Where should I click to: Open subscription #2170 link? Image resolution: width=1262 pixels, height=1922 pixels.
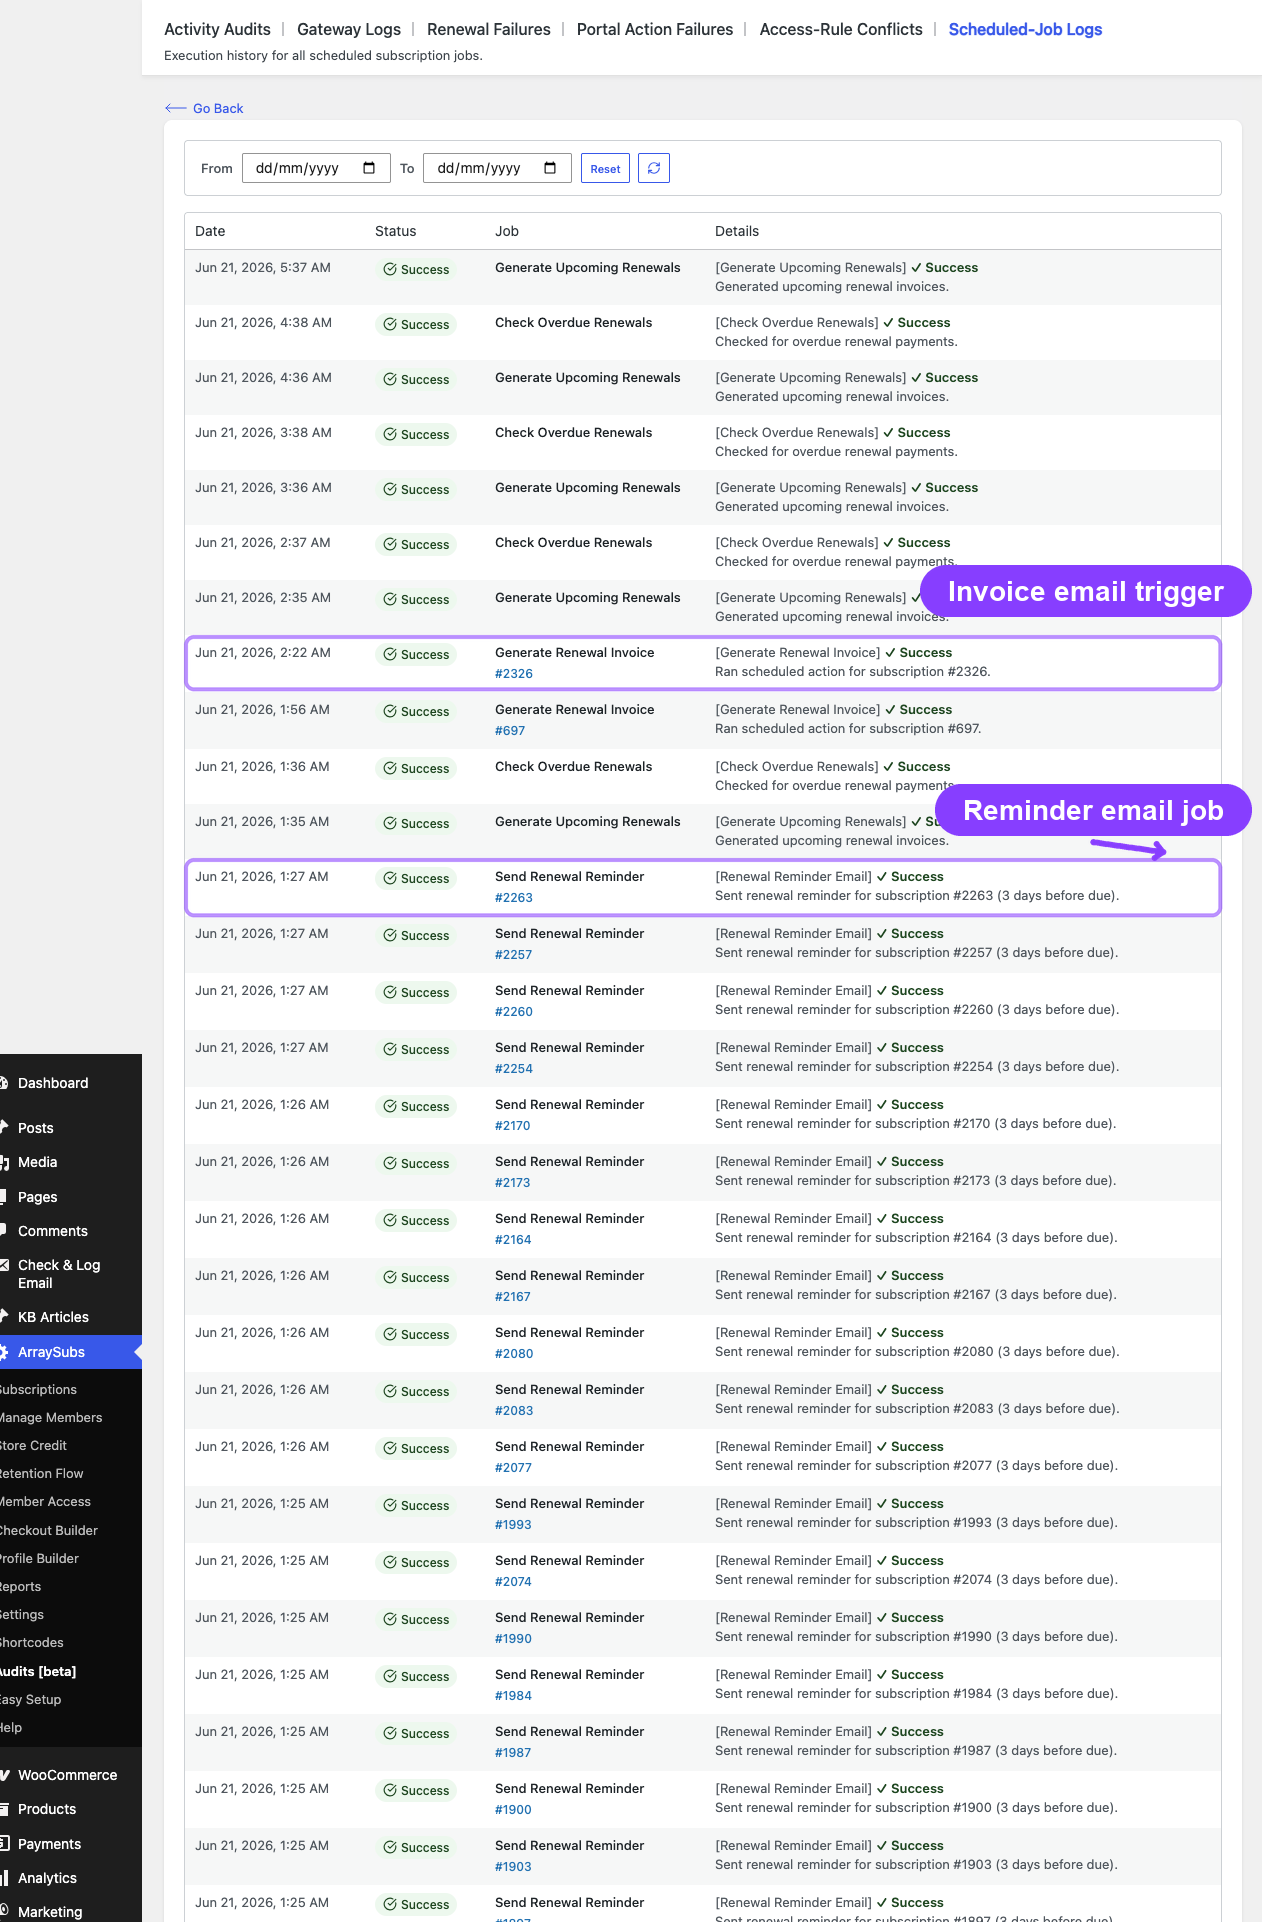point(513,1125)
